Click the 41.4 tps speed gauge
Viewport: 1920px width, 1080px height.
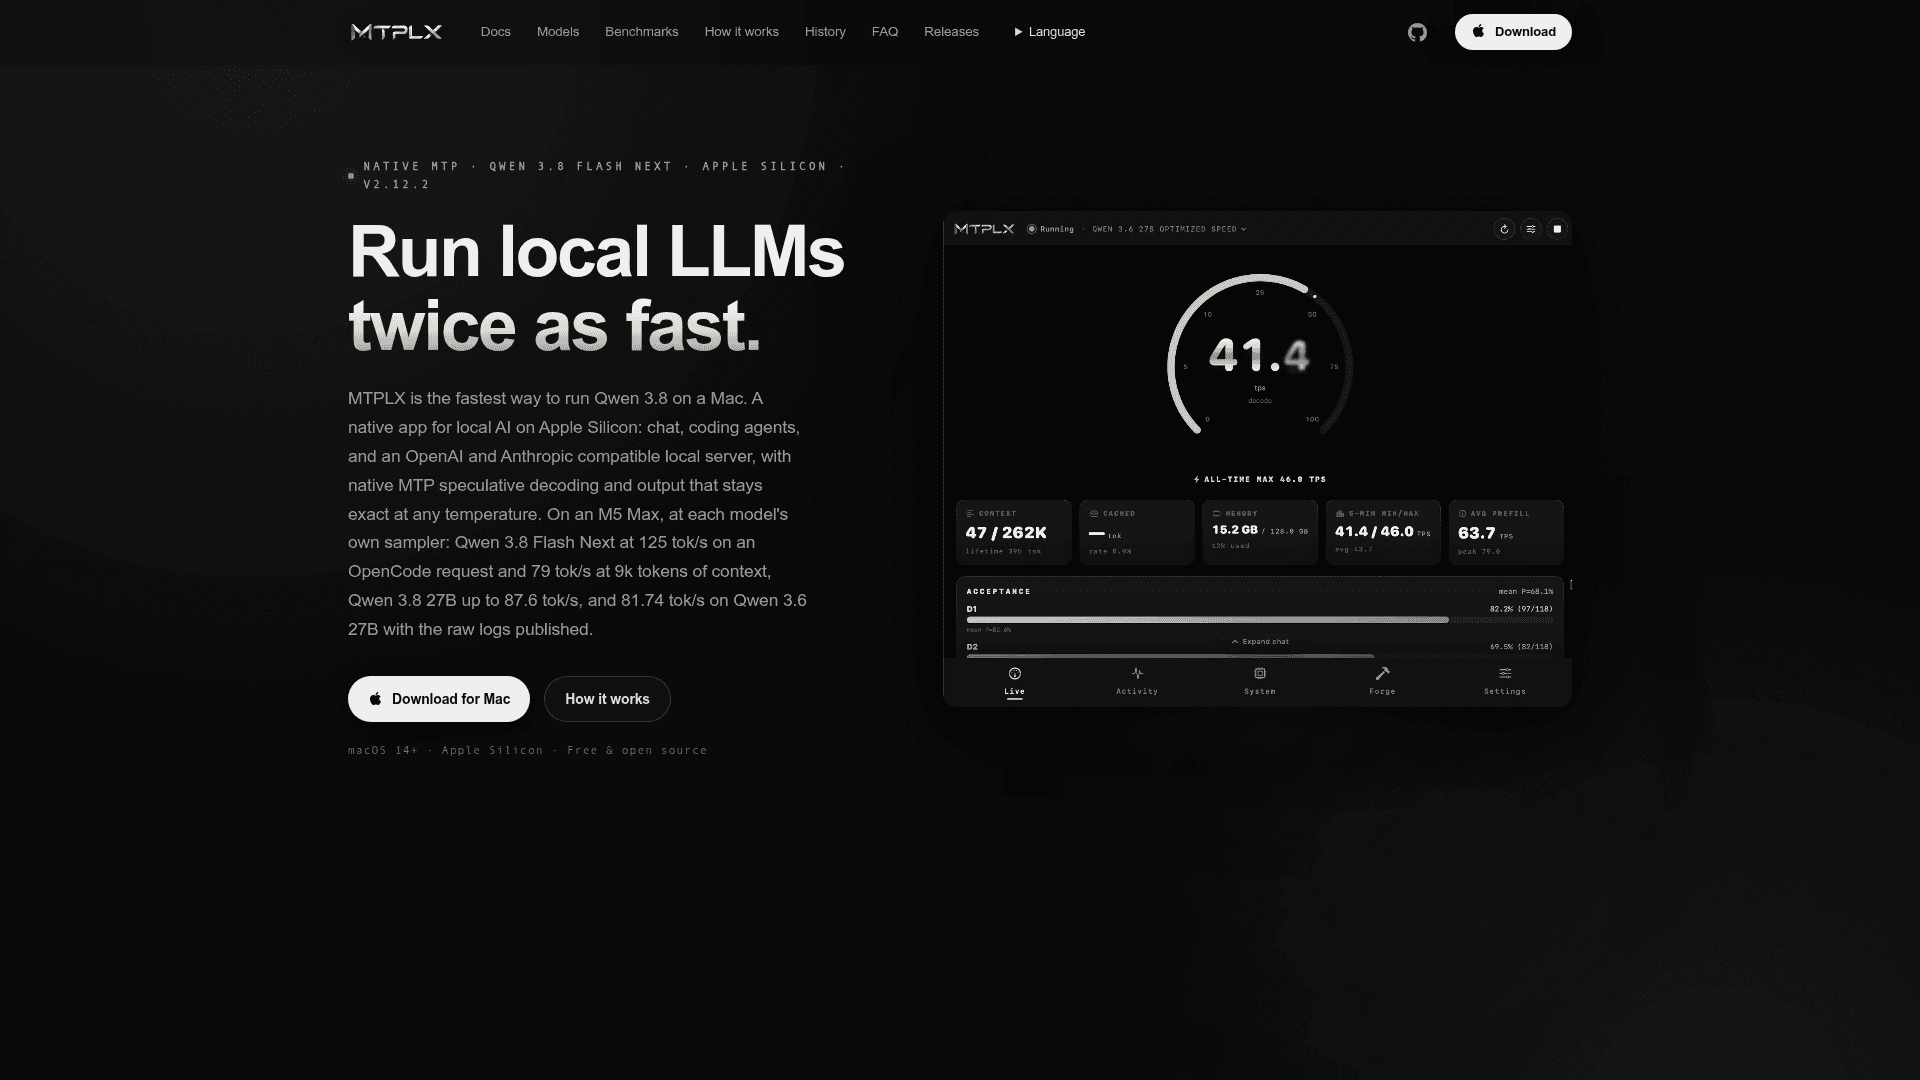pyautogui.click(x=1260, y=357)
